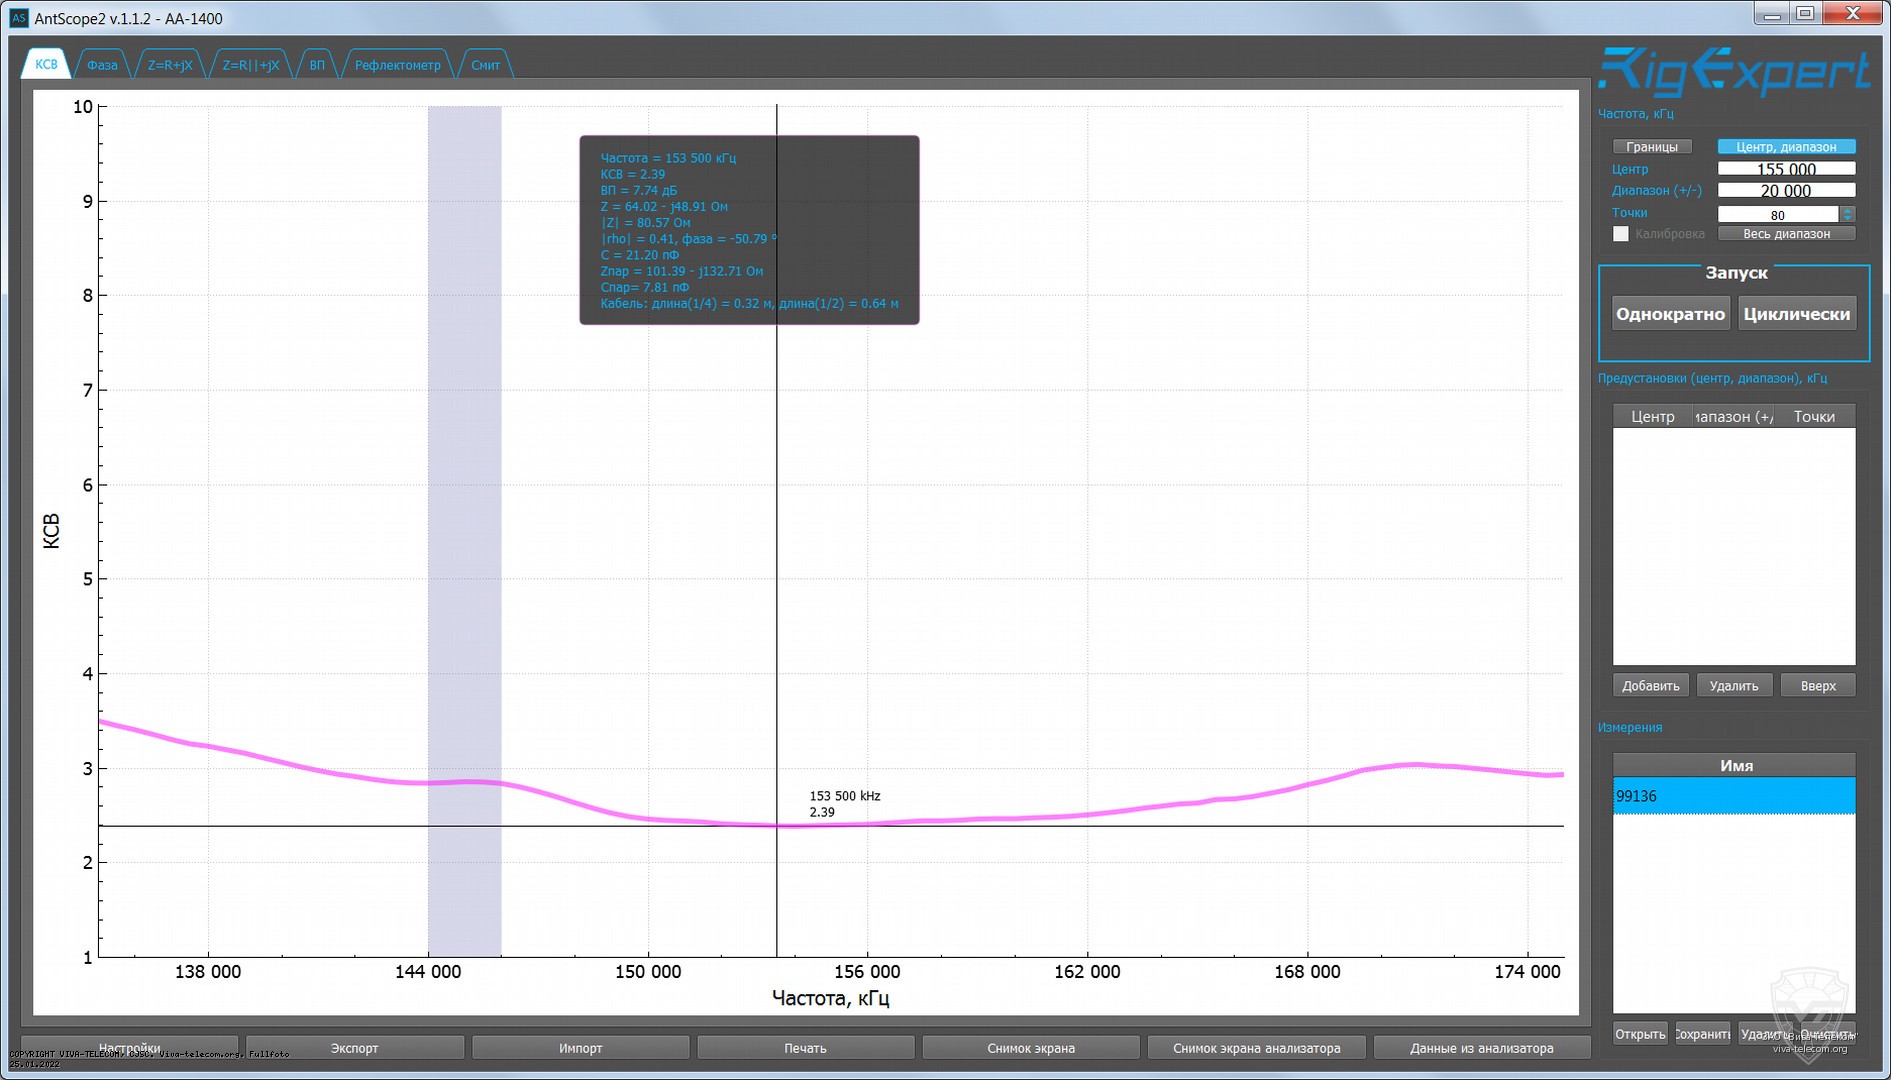Click the Экспорт button
The height and width of the screenshot is (1080, 1891).
click(354, 1048)
